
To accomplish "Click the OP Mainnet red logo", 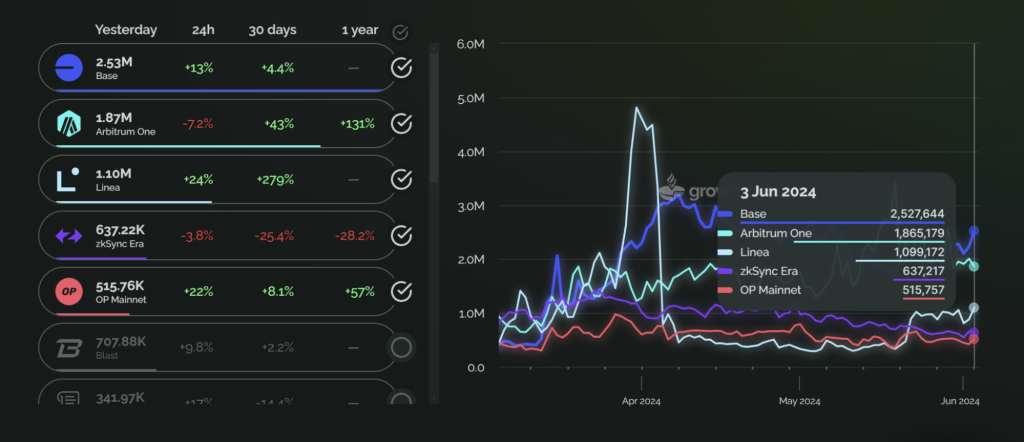I will pyautogui.click(x=68, y=292).
